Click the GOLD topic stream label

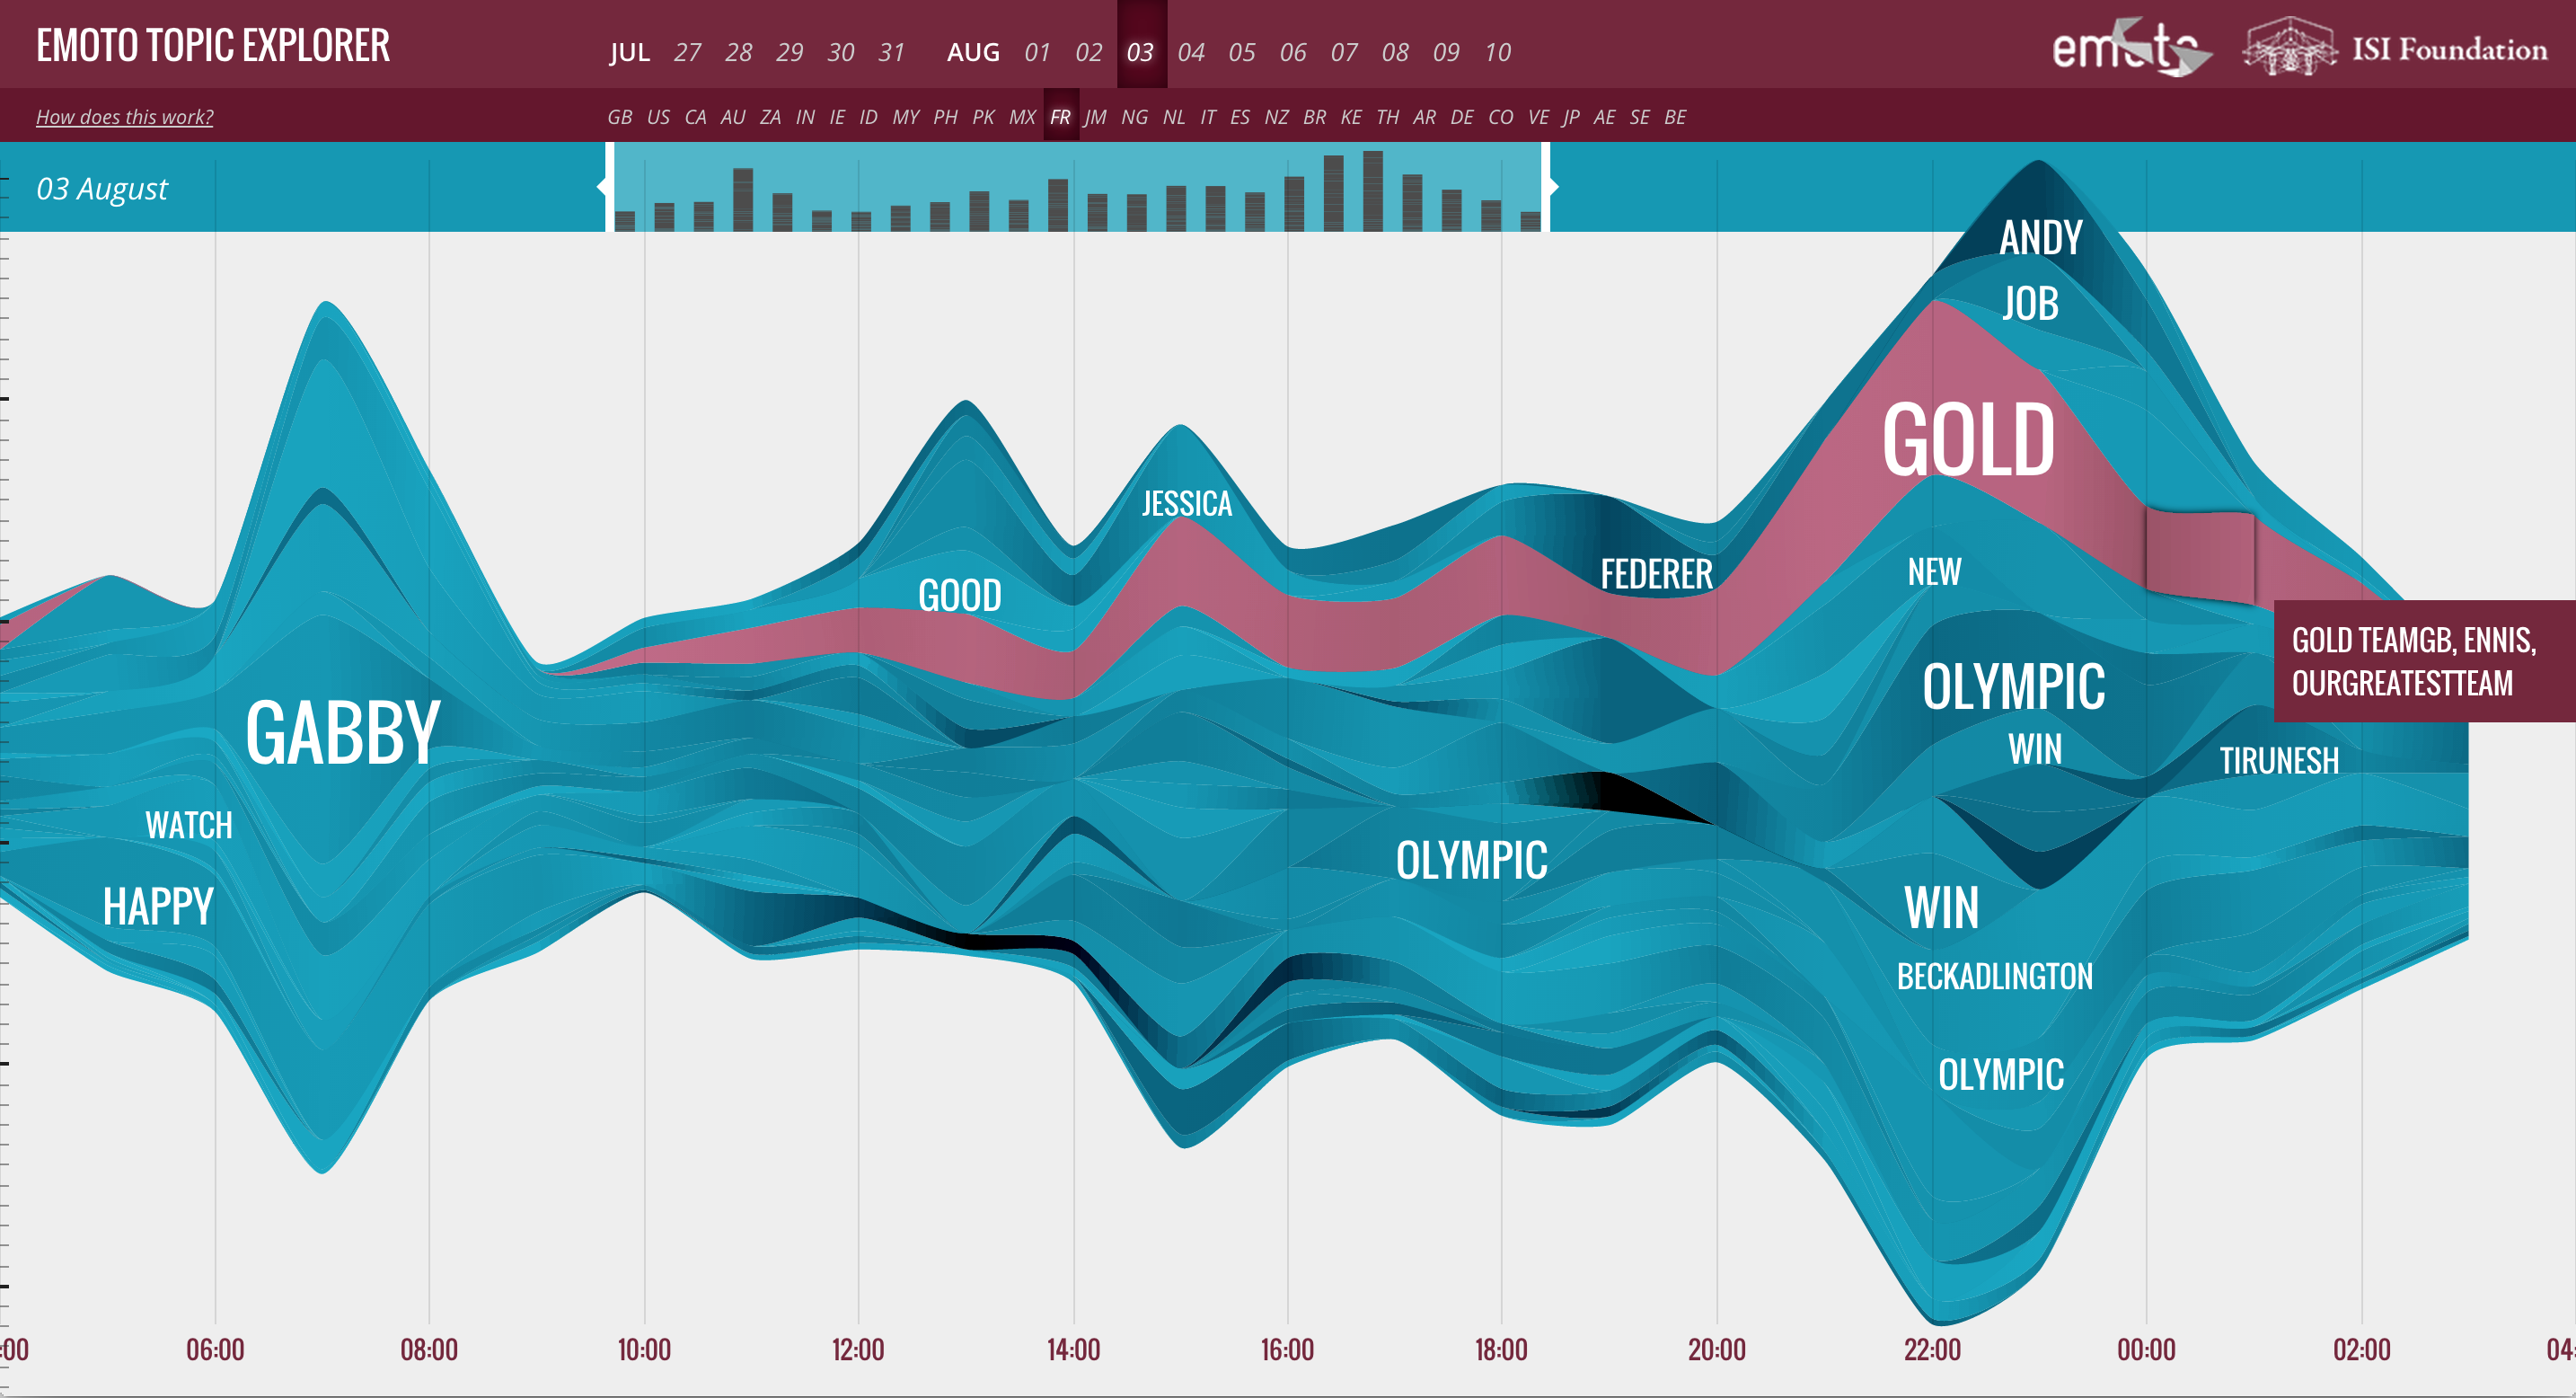coord(1967,440)
